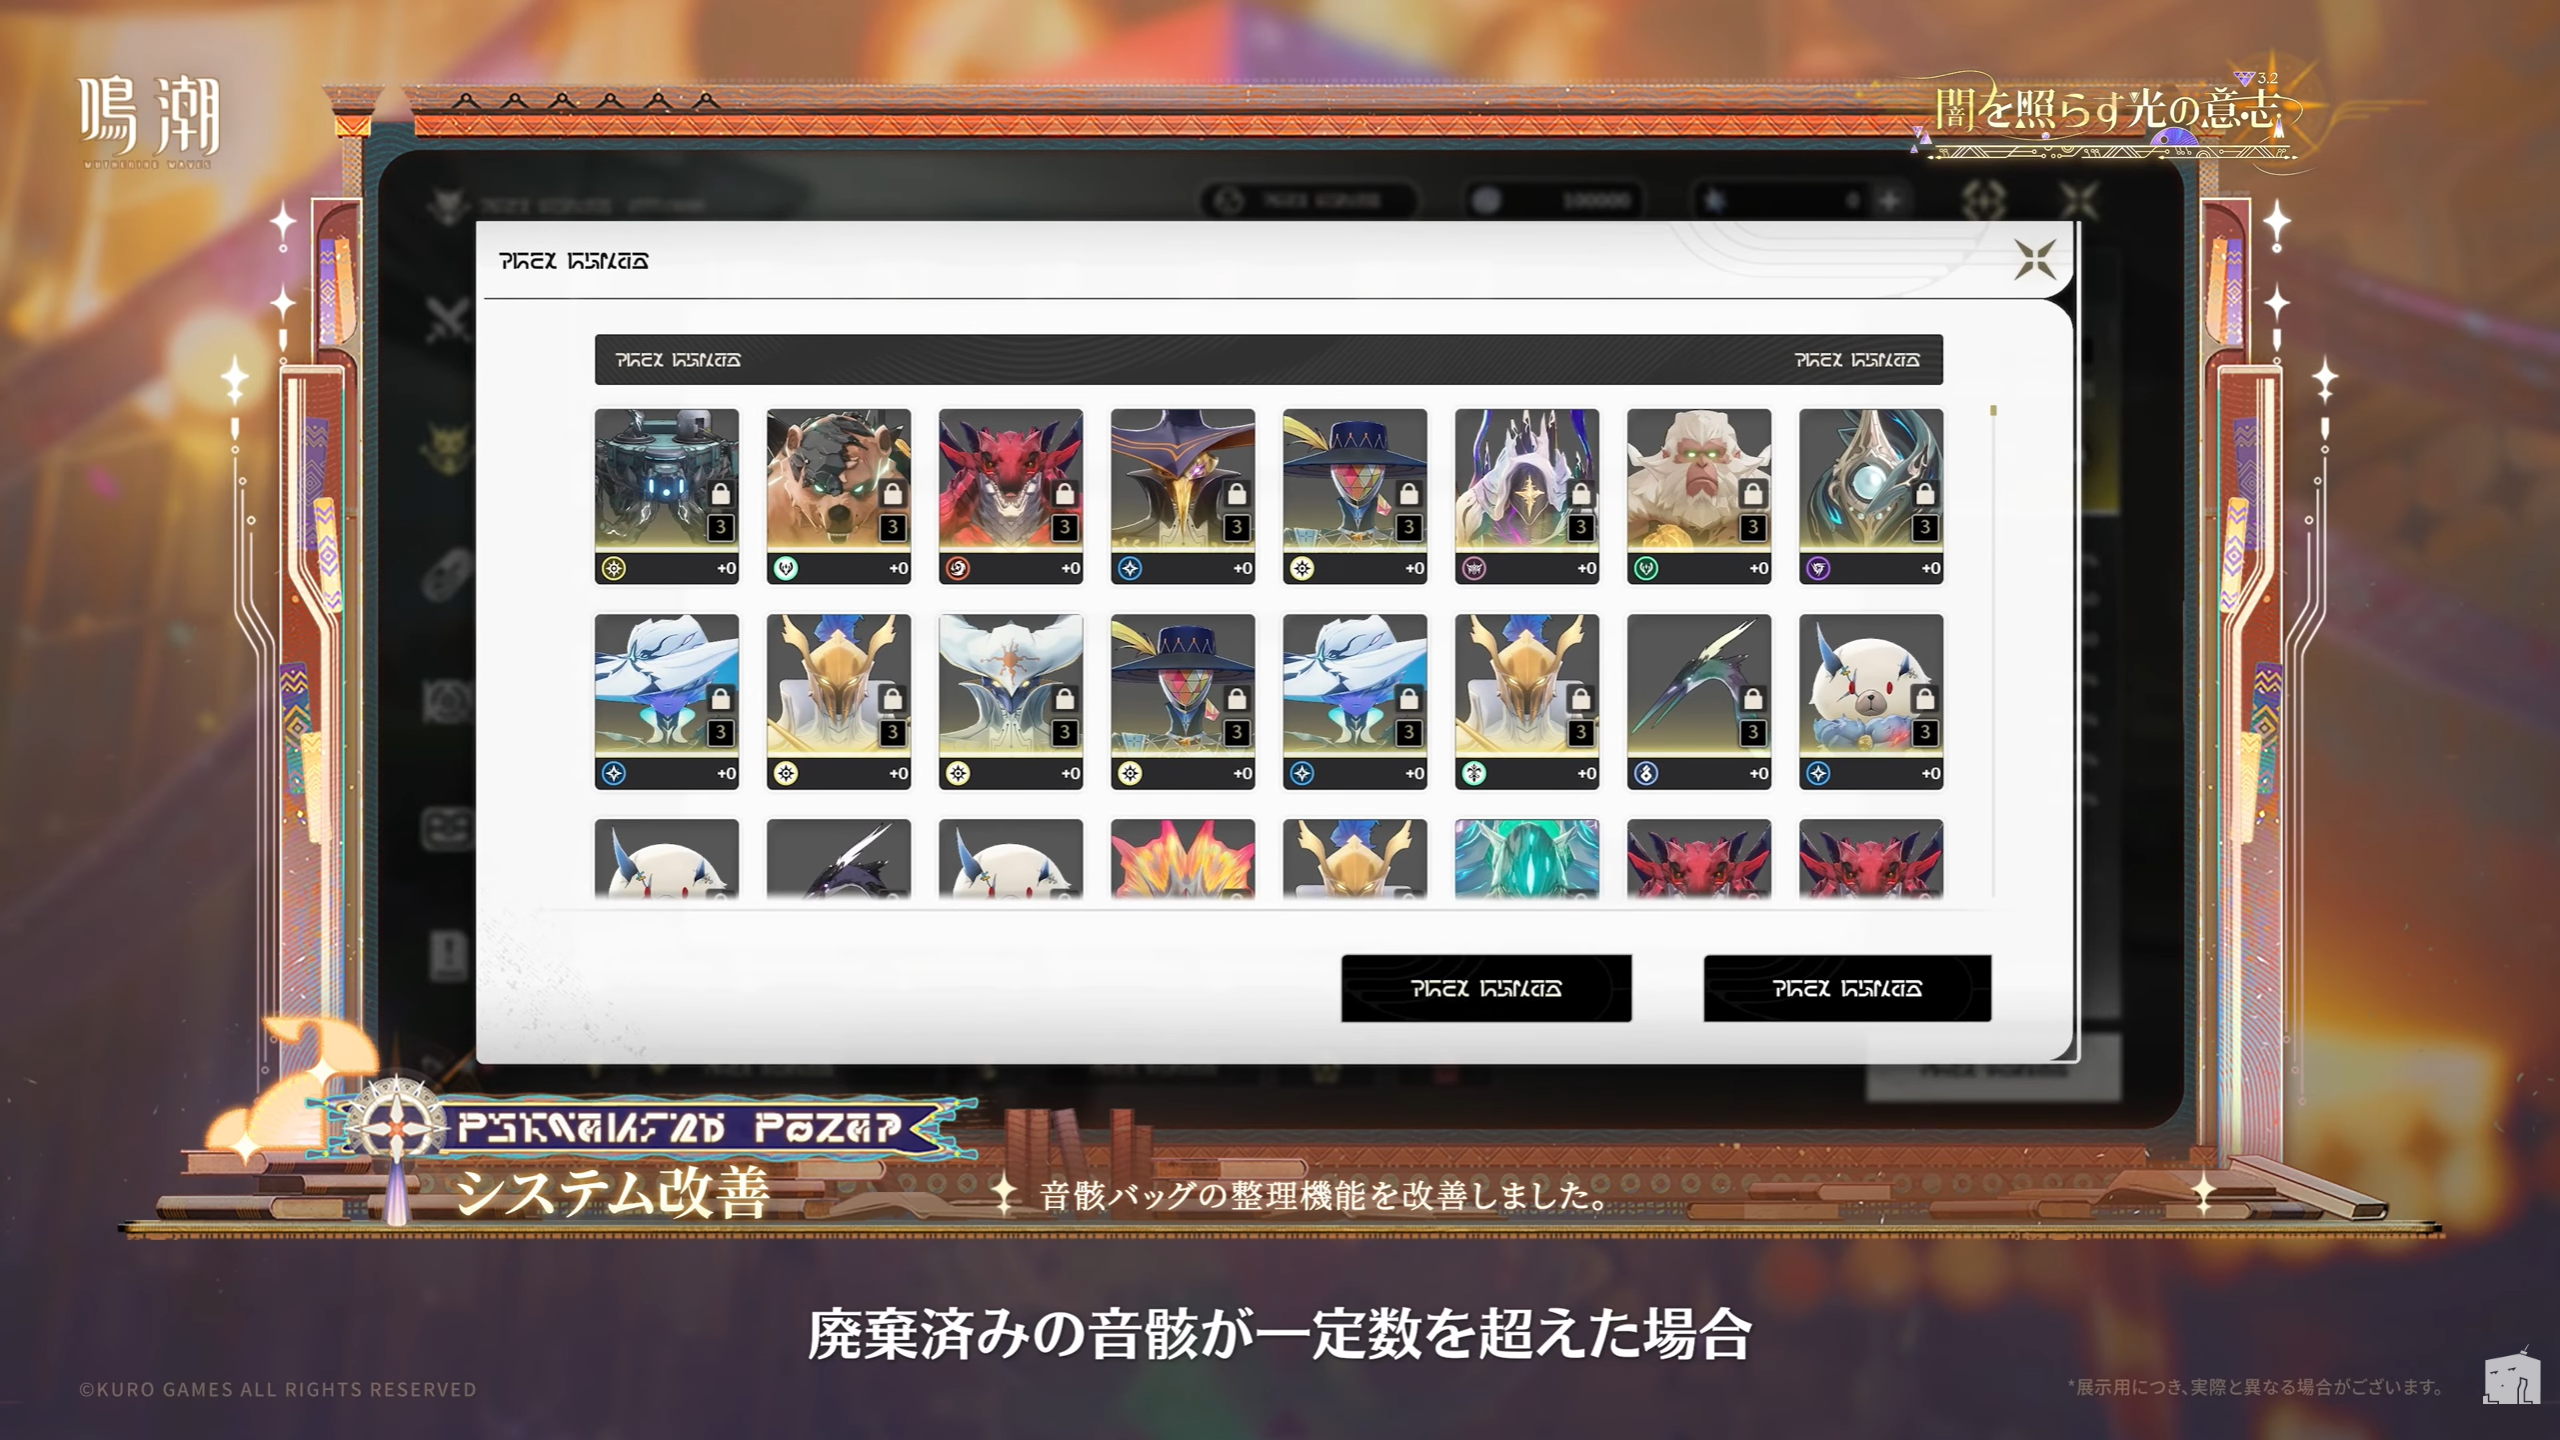Click the red sonata icon under dragon echo
Screen dimensions: 2560x1440
[958, 569]
